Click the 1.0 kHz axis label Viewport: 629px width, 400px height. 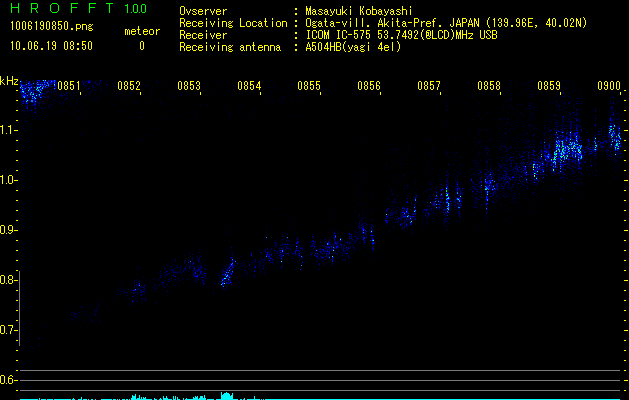[x=8, y=180]
